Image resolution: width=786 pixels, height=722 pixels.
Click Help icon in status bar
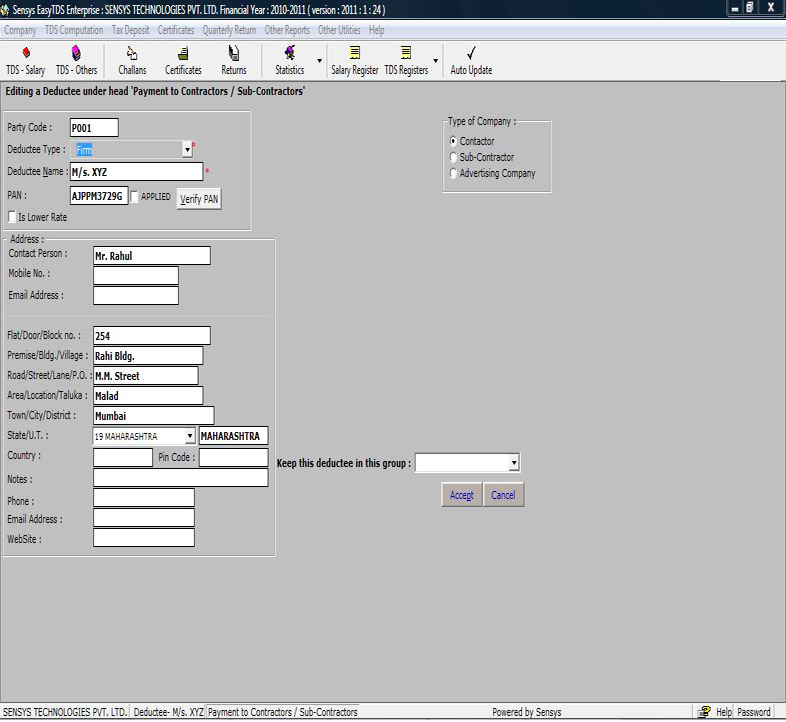tap(704, 711)
